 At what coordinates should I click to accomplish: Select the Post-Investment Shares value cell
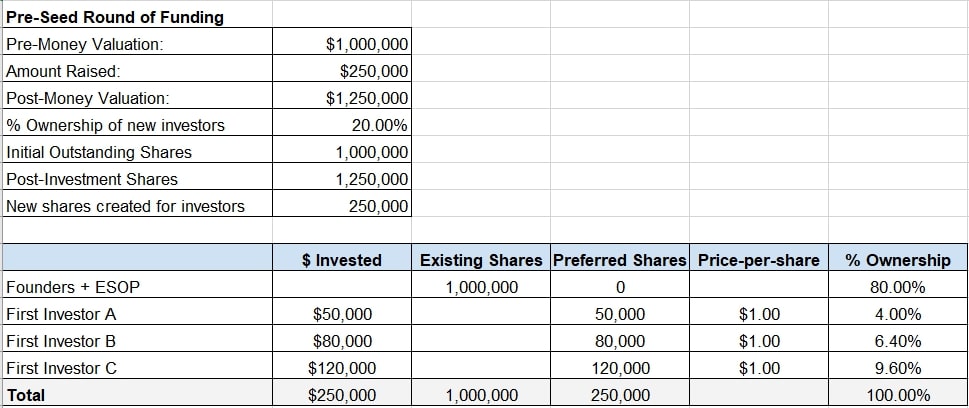[x=372, y=179]
